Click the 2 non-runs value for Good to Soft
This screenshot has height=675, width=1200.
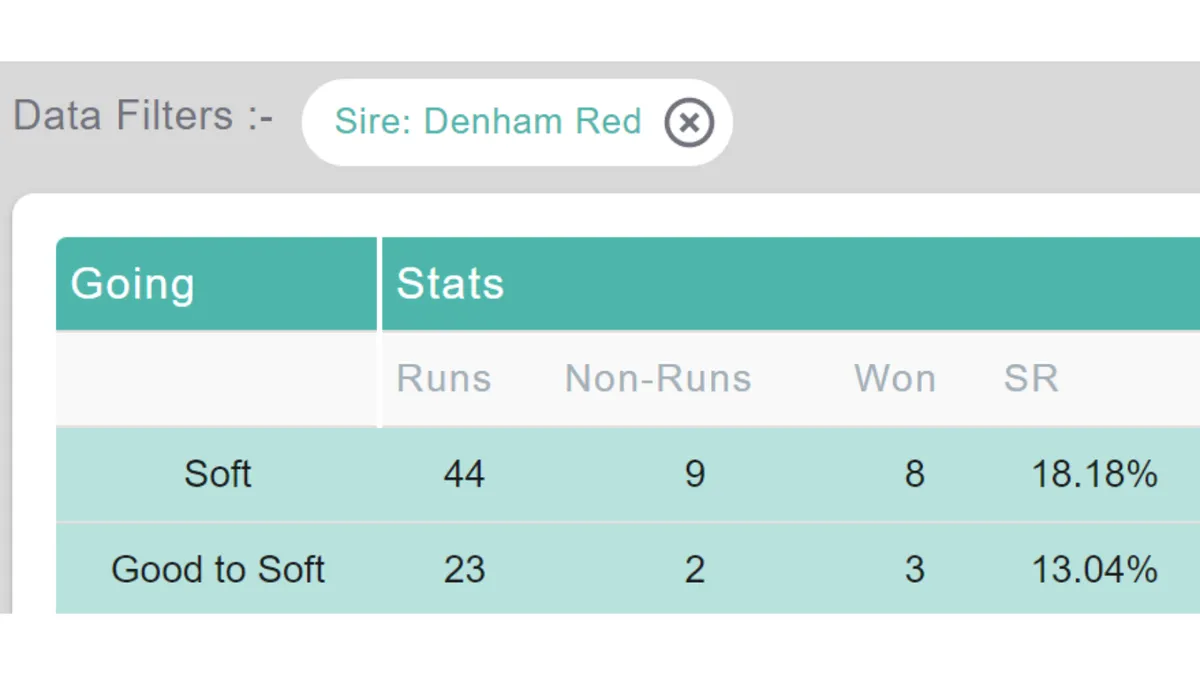pos(695,569)
